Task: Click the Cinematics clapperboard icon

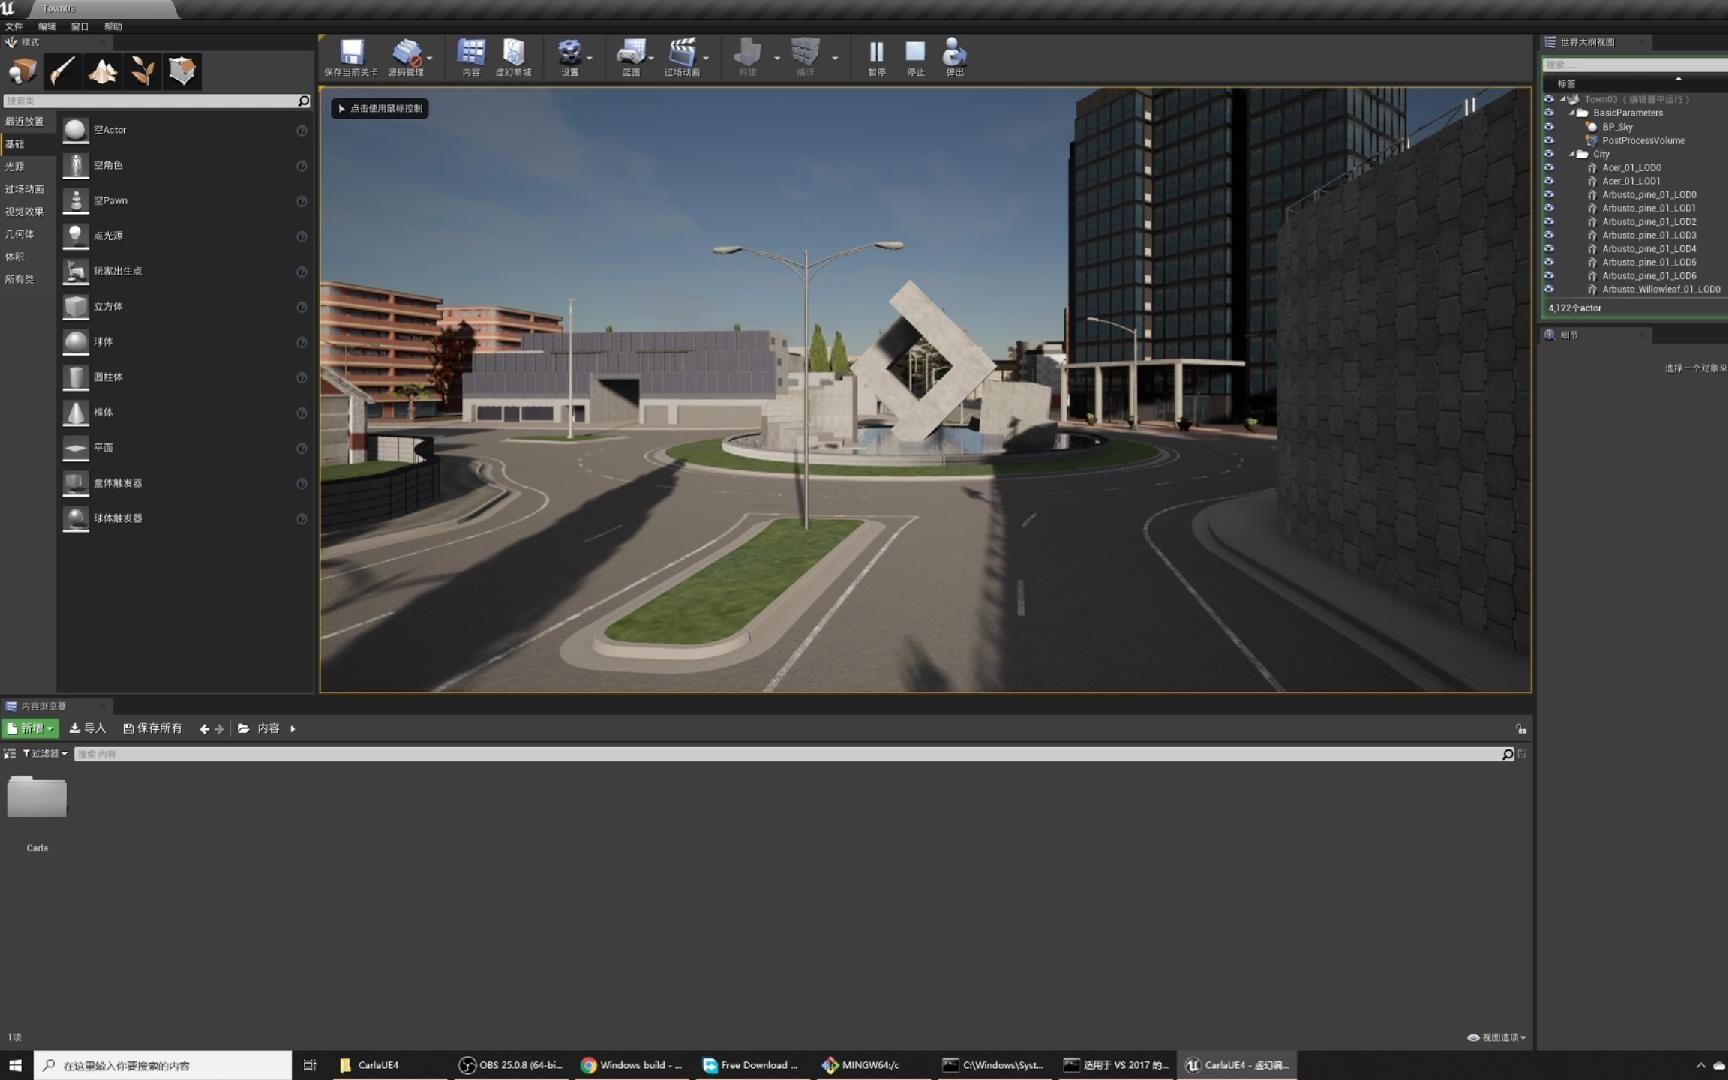Action: tap(682, 56)
